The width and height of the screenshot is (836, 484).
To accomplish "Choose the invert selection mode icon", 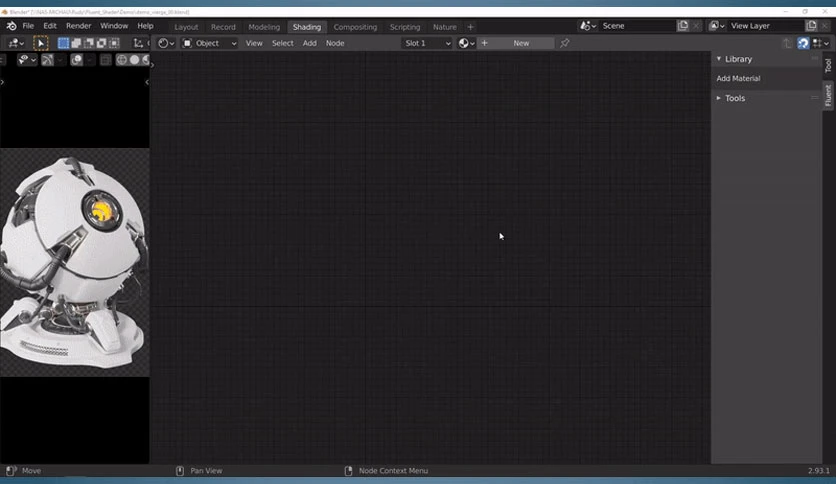I will click(x=101, y=43).
